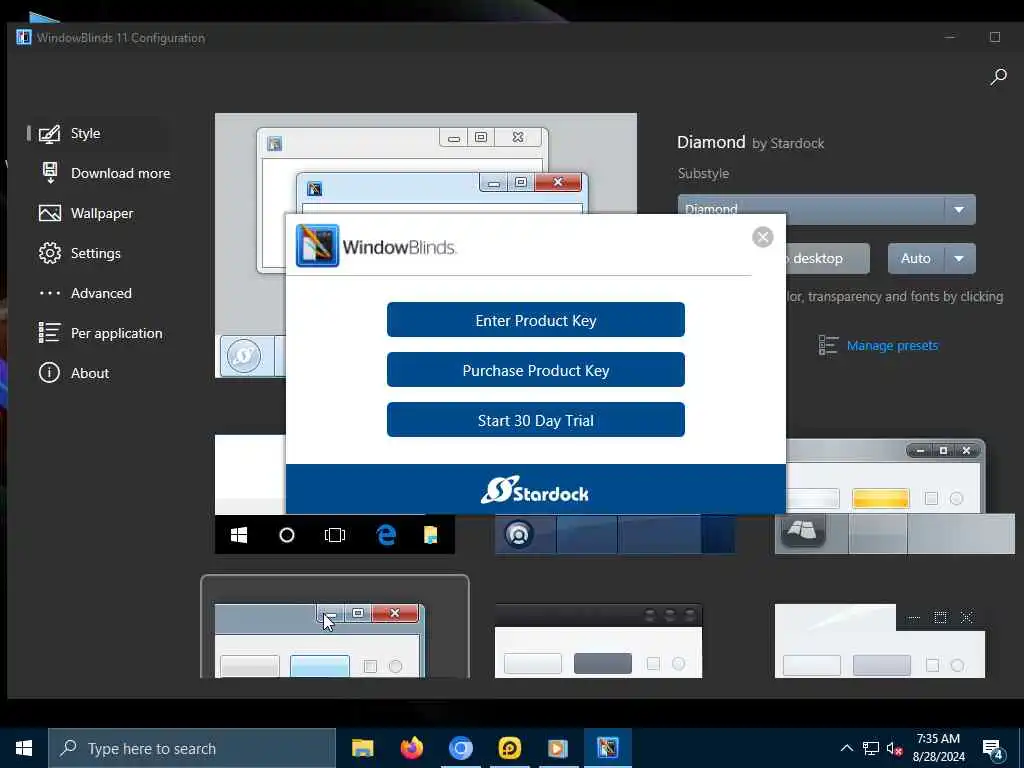Click the Wallpaper picture icon

[50, 214]
